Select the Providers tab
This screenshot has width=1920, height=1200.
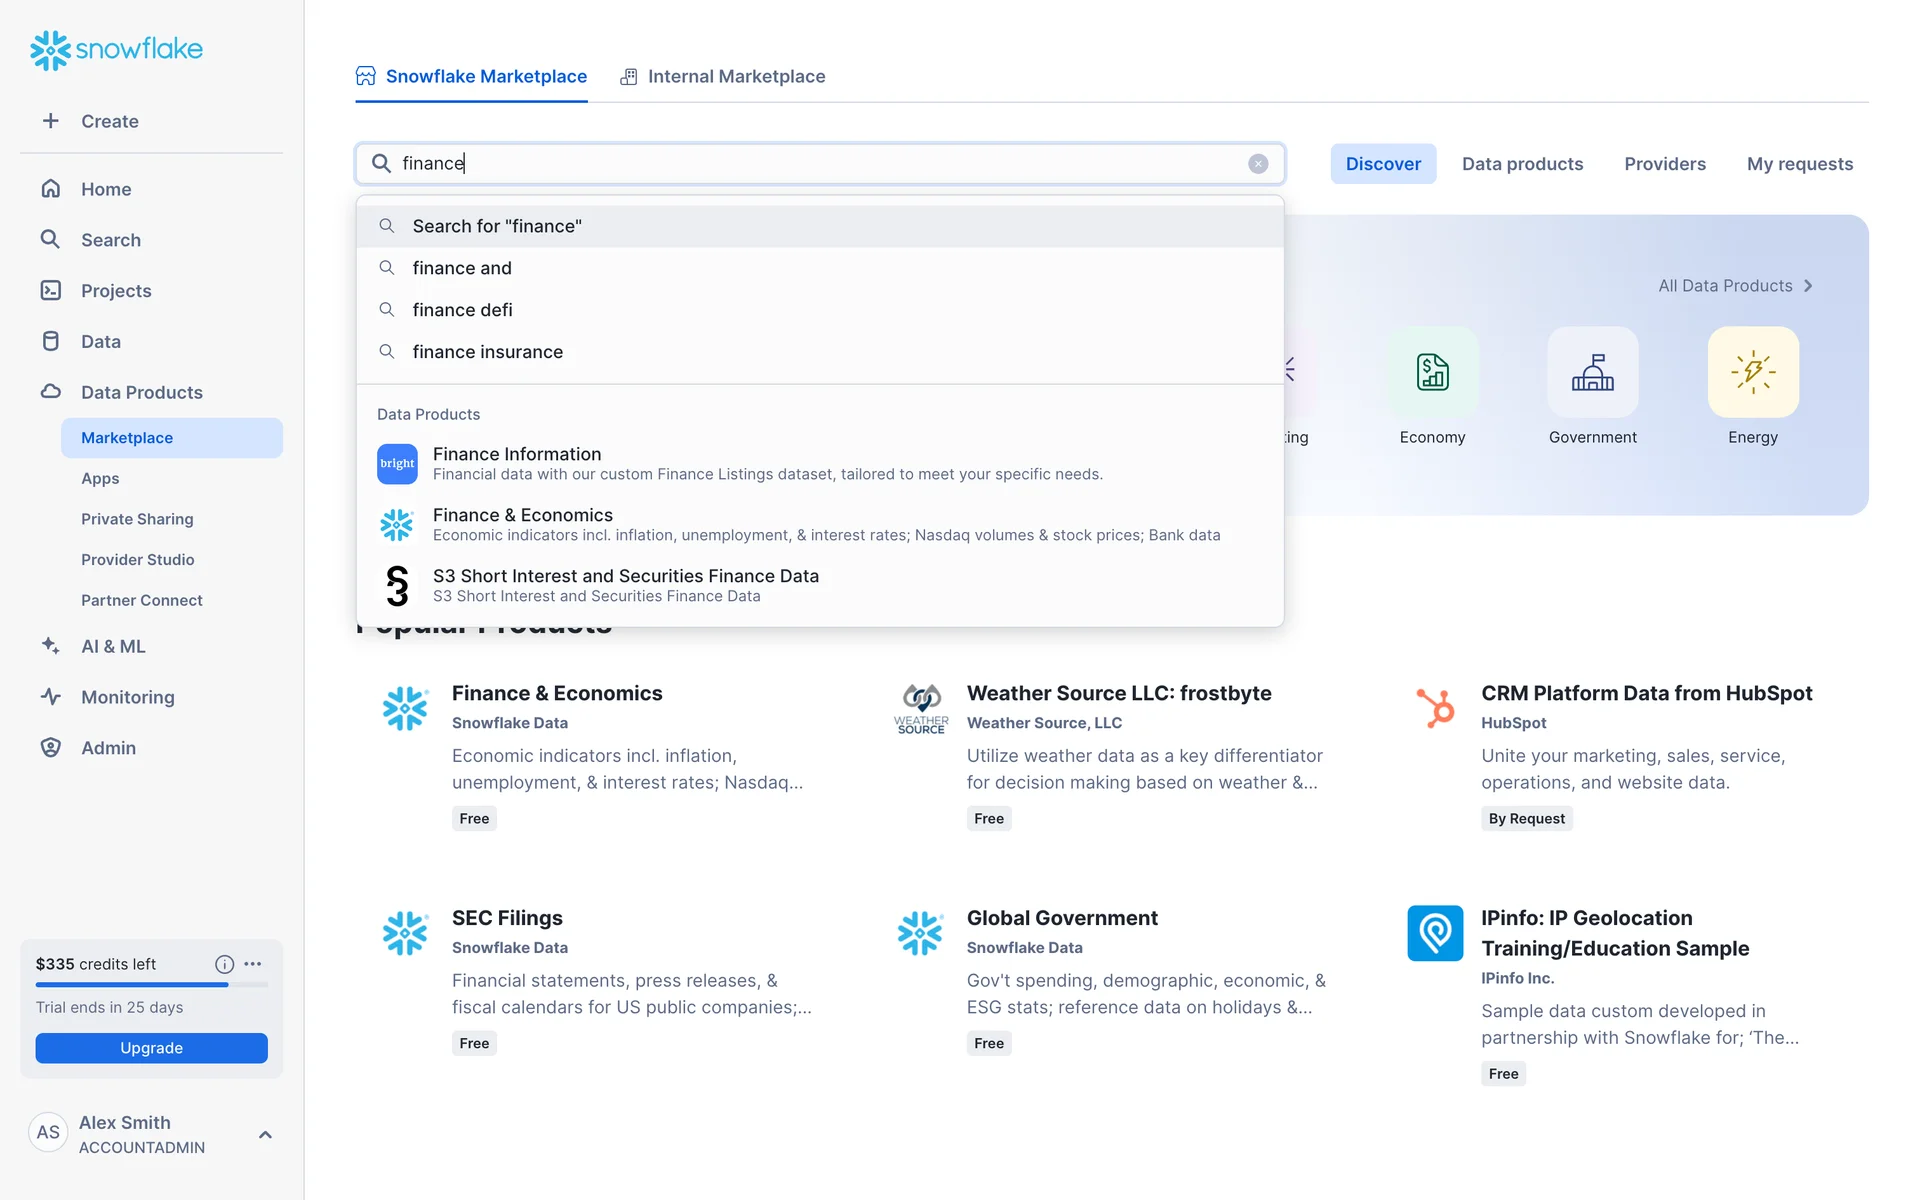[x=1664, y=164]
